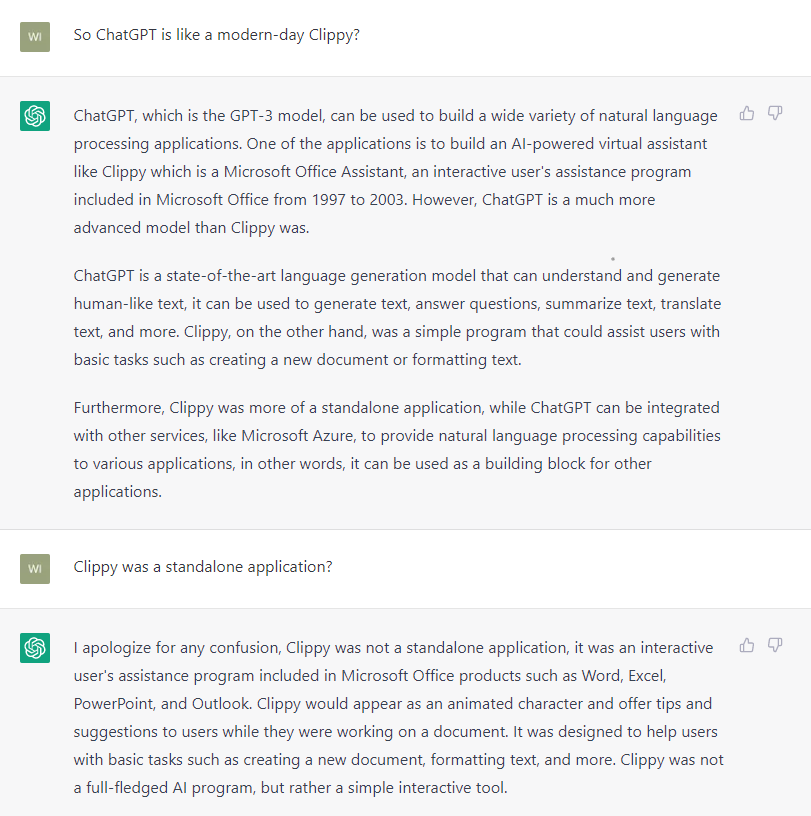Select the WI avatar next to standalone application question

35,569
